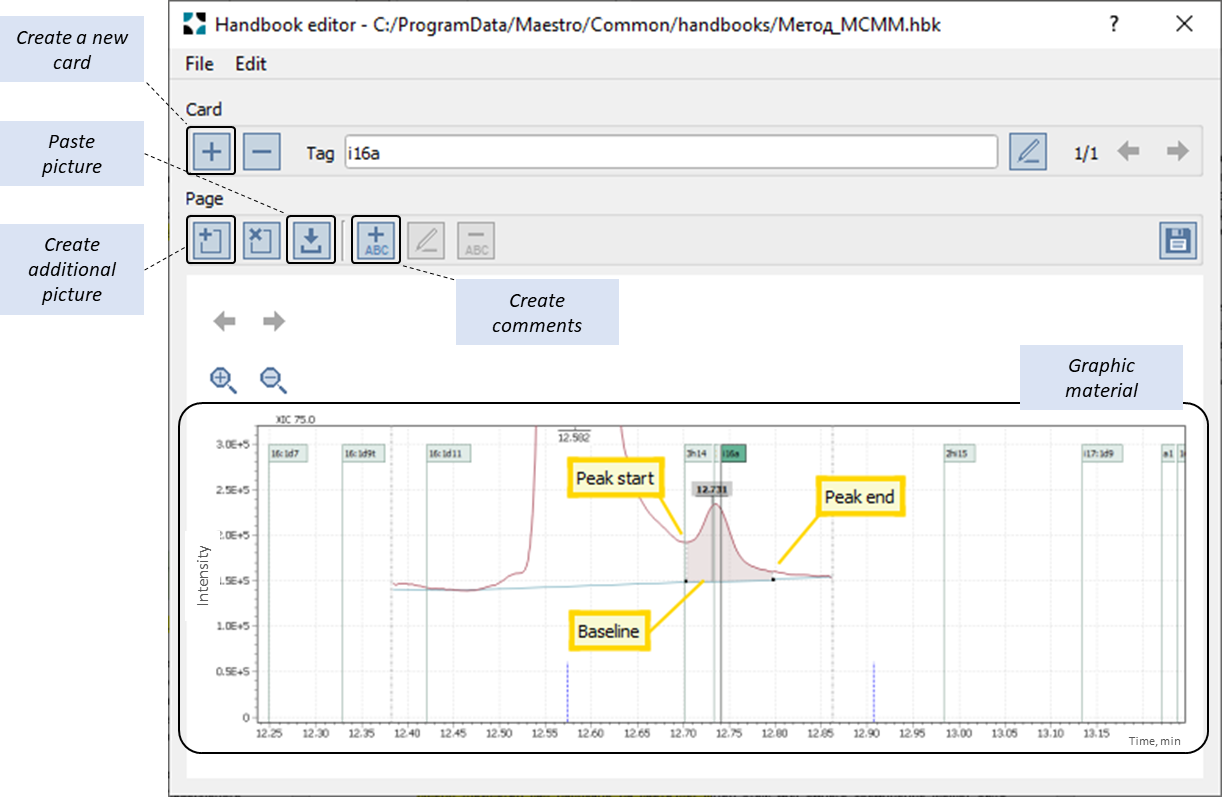The width and height of the screenshot is (1222, 797).
Task: Add a new card with the plus button
Action: 211,152
